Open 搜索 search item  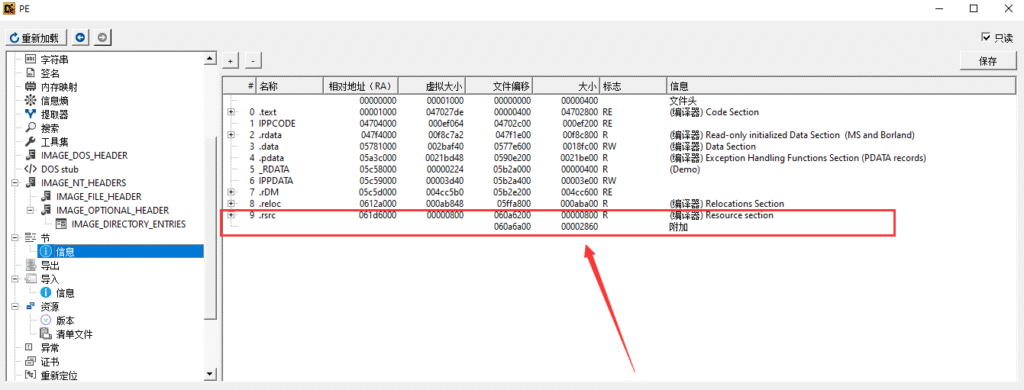tap(50, 128)
